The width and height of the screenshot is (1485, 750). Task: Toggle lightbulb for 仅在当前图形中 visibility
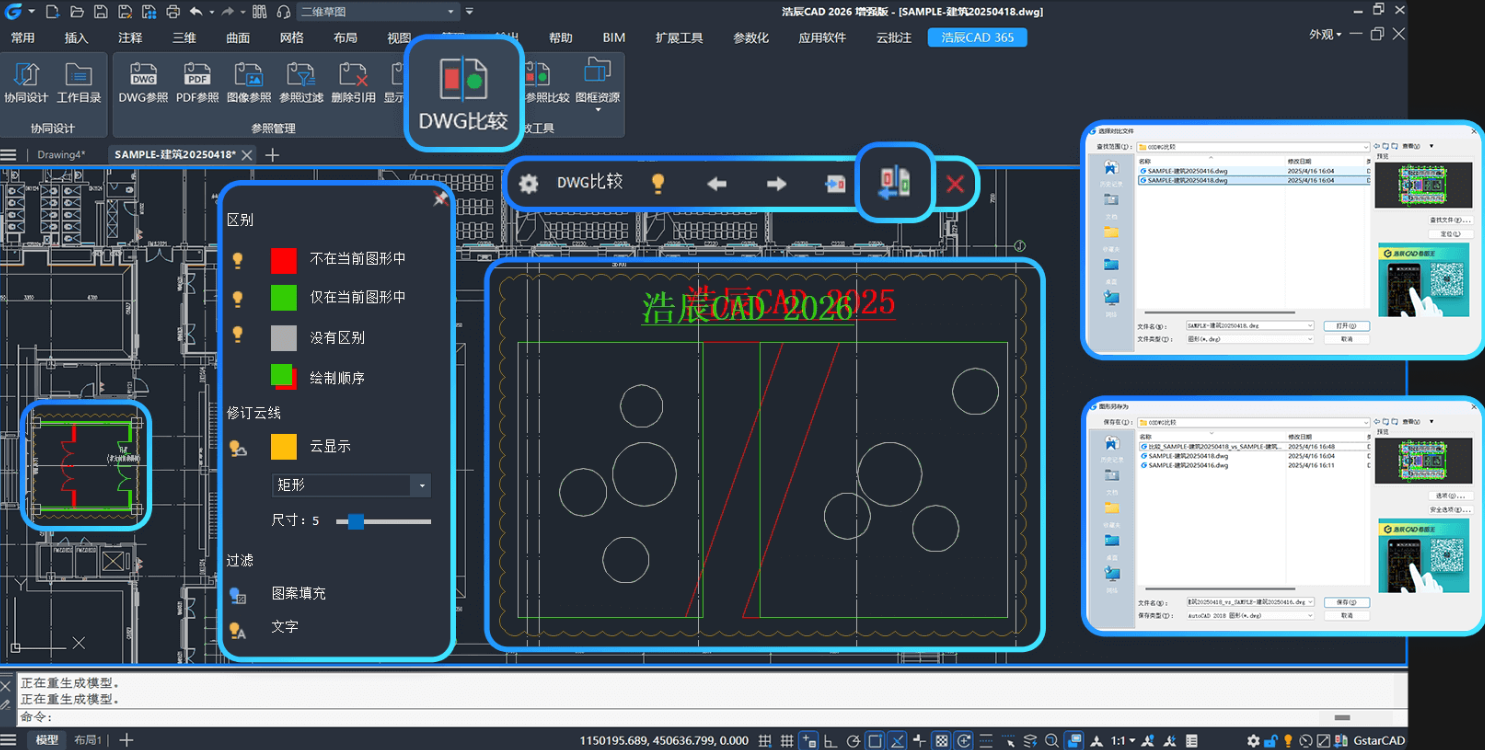(x=238, y=298)
